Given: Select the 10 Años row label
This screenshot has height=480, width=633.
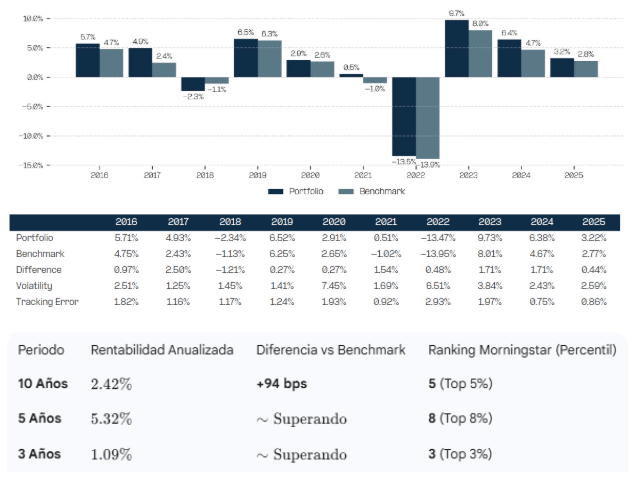Looking at the screenshot, I should click(42, 384).
